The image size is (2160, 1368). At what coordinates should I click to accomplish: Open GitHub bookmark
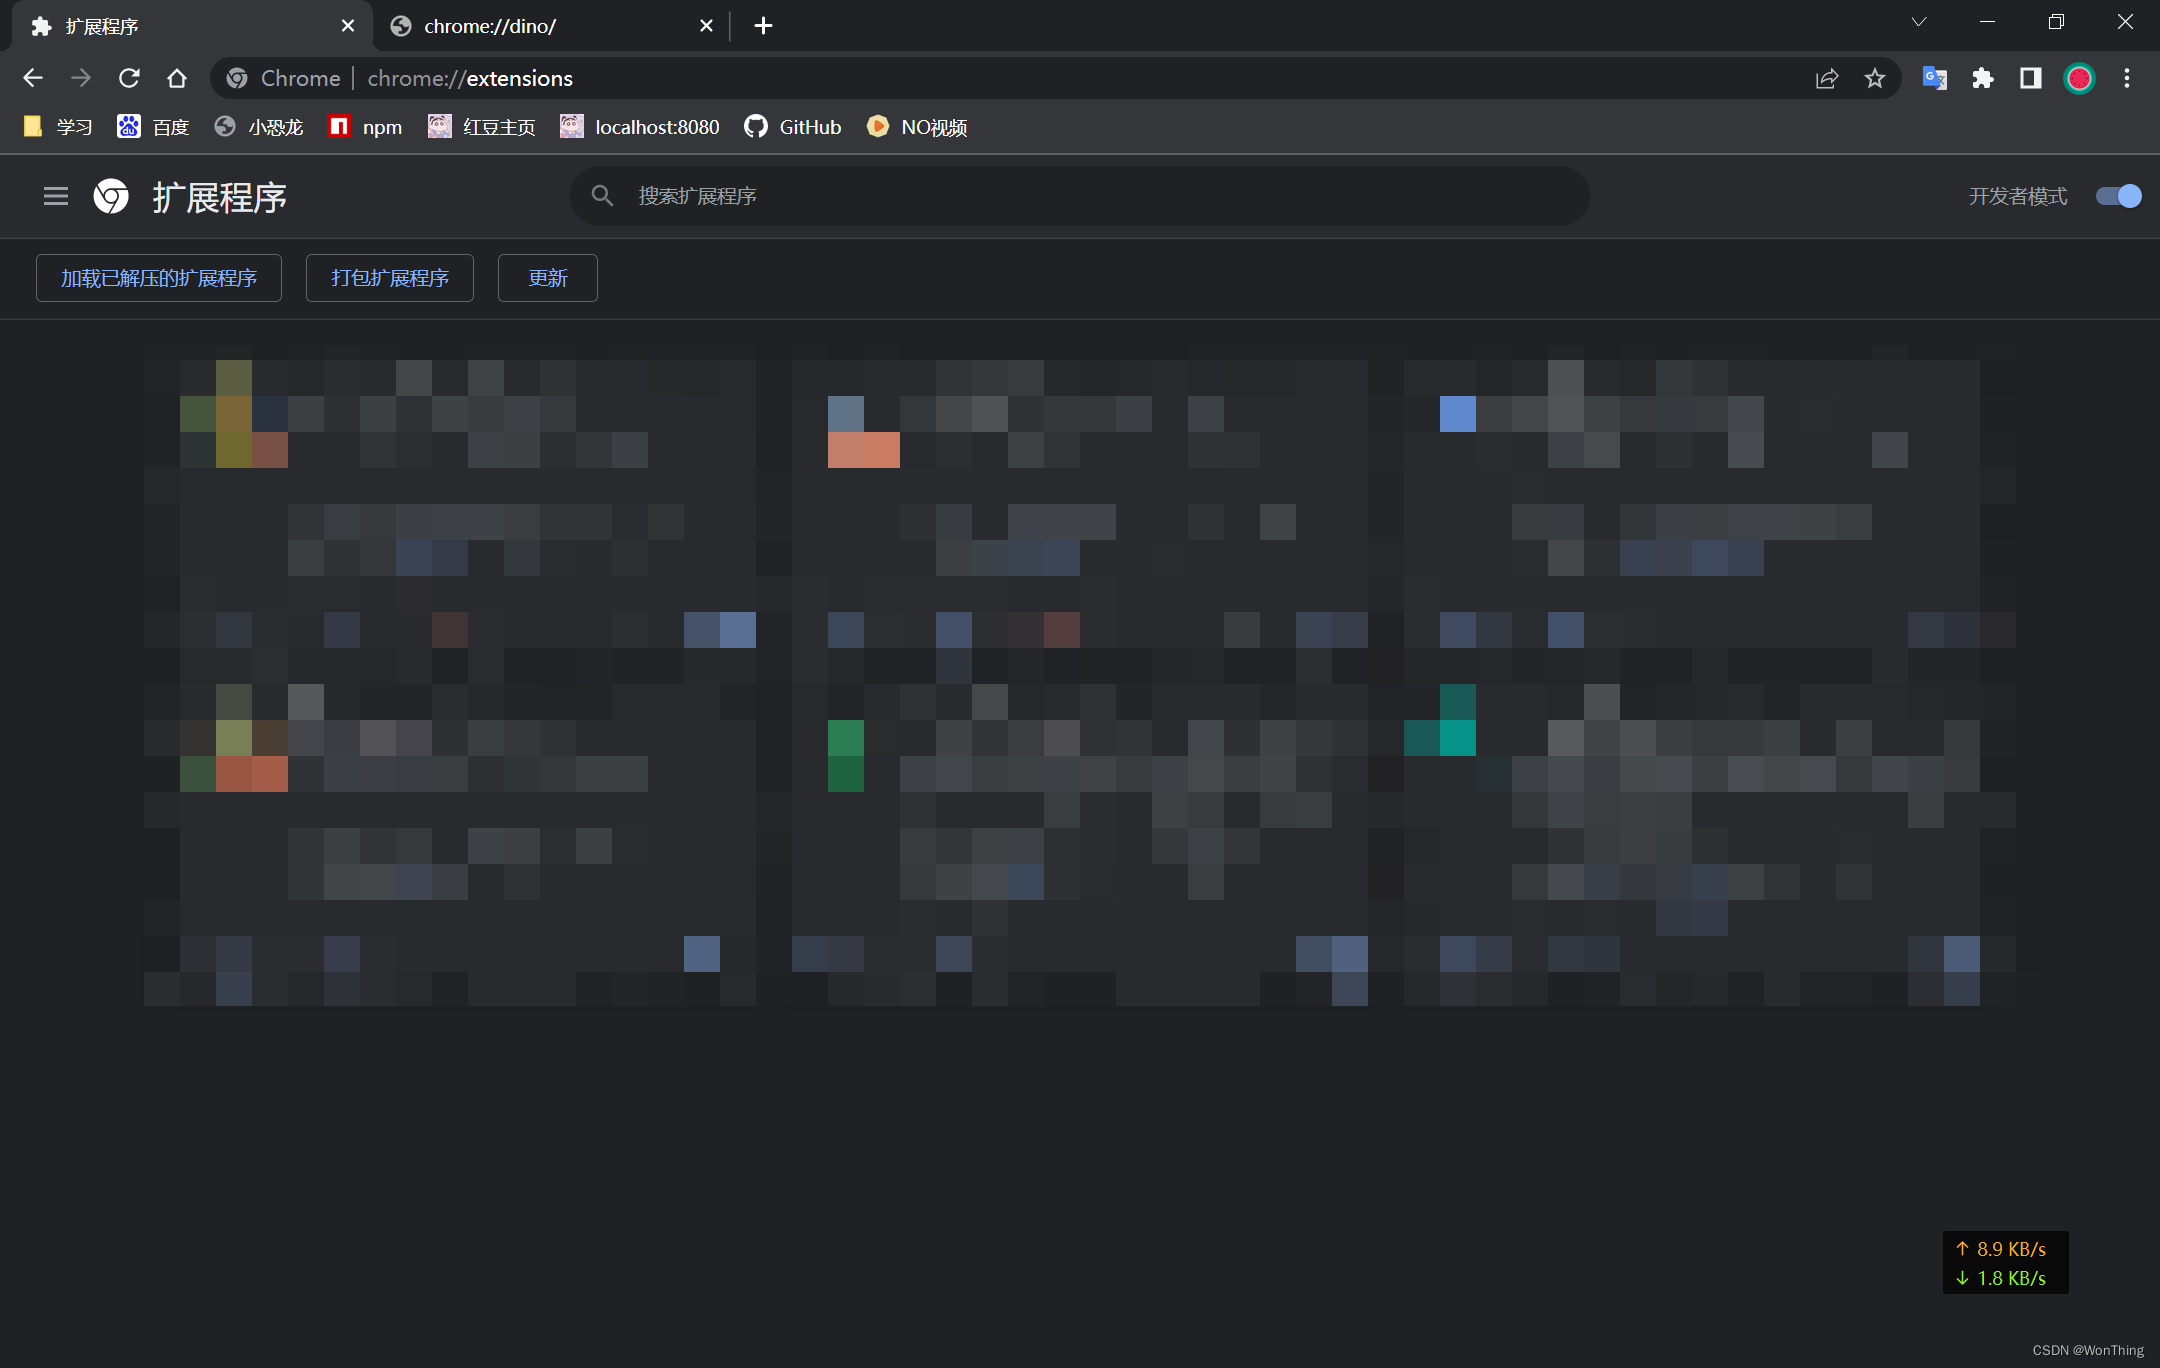(793, 127)
